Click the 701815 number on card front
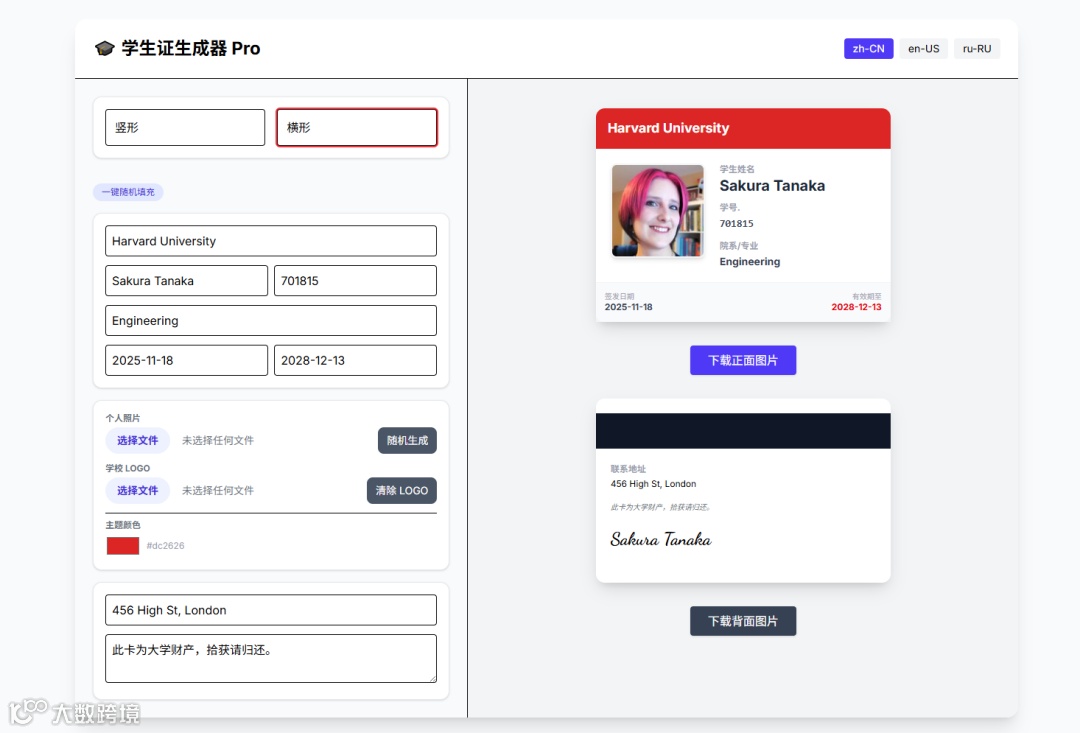Viewport: 1080px width, 733px height. tap(736, 224)
